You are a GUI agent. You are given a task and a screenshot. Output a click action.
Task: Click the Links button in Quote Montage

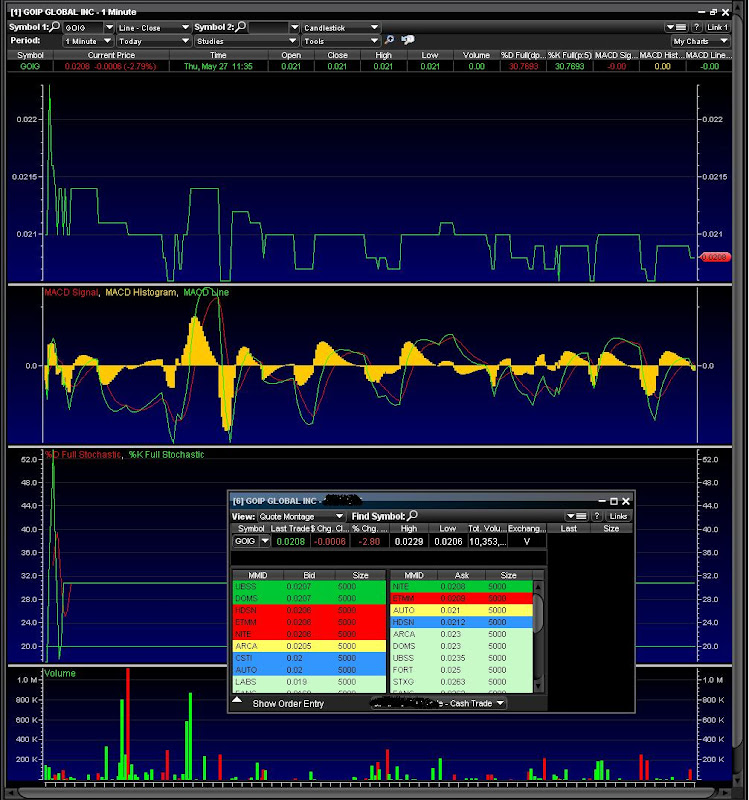click(x=619, y=516)
